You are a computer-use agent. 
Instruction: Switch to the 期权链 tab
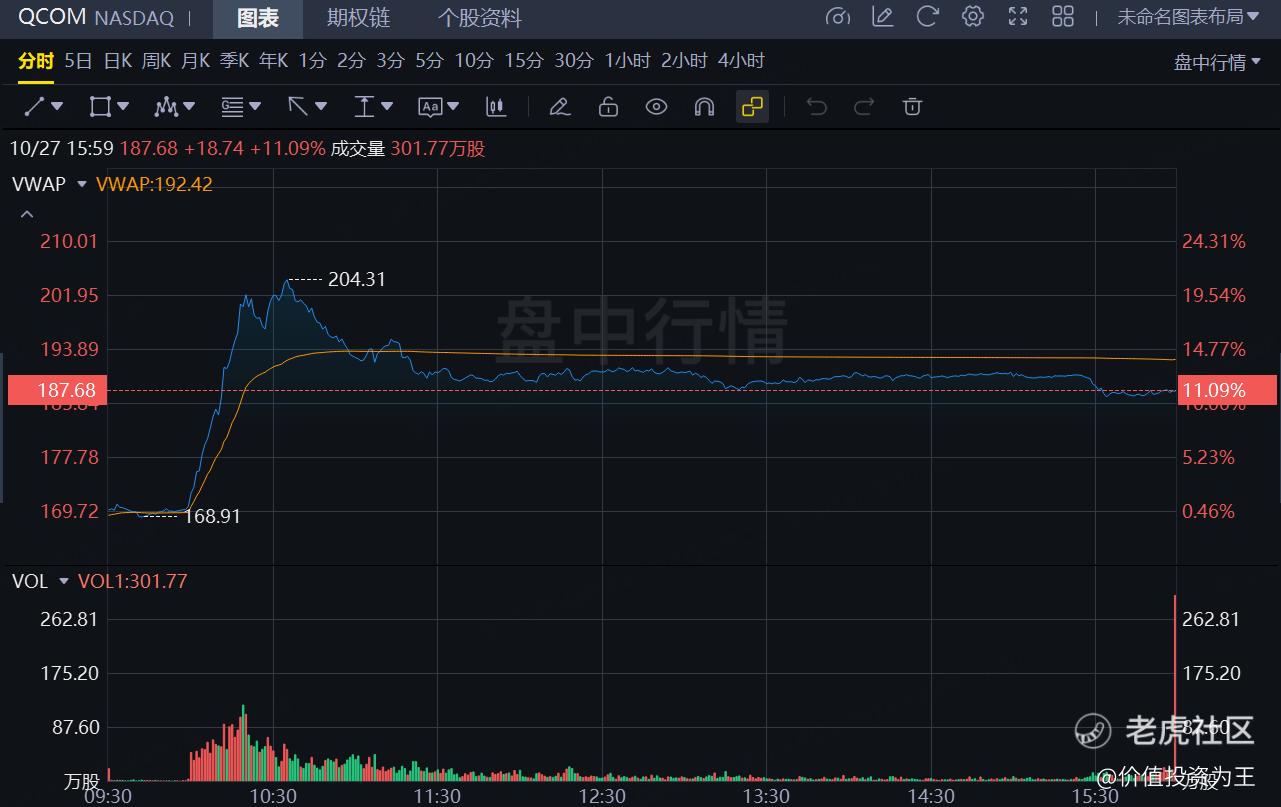click(358, 18)
